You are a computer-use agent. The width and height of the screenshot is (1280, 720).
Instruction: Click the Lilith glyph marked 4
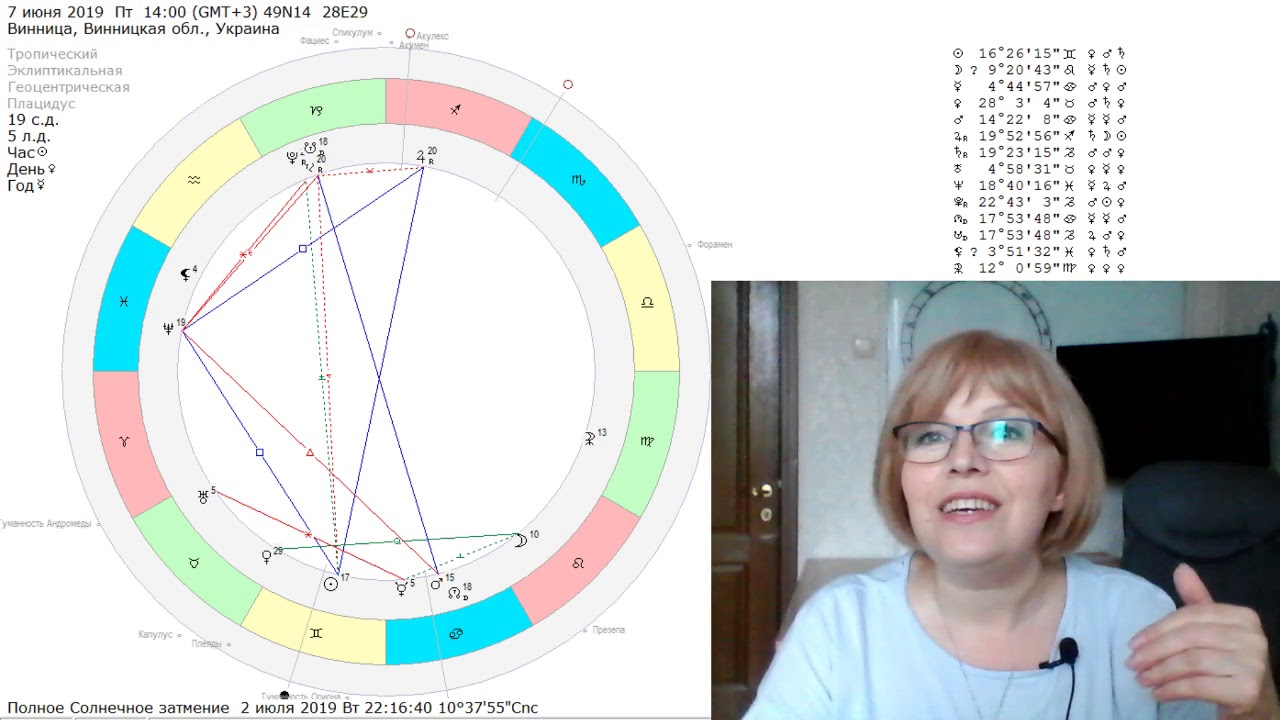pyautogui.click(x=185, y=273)
